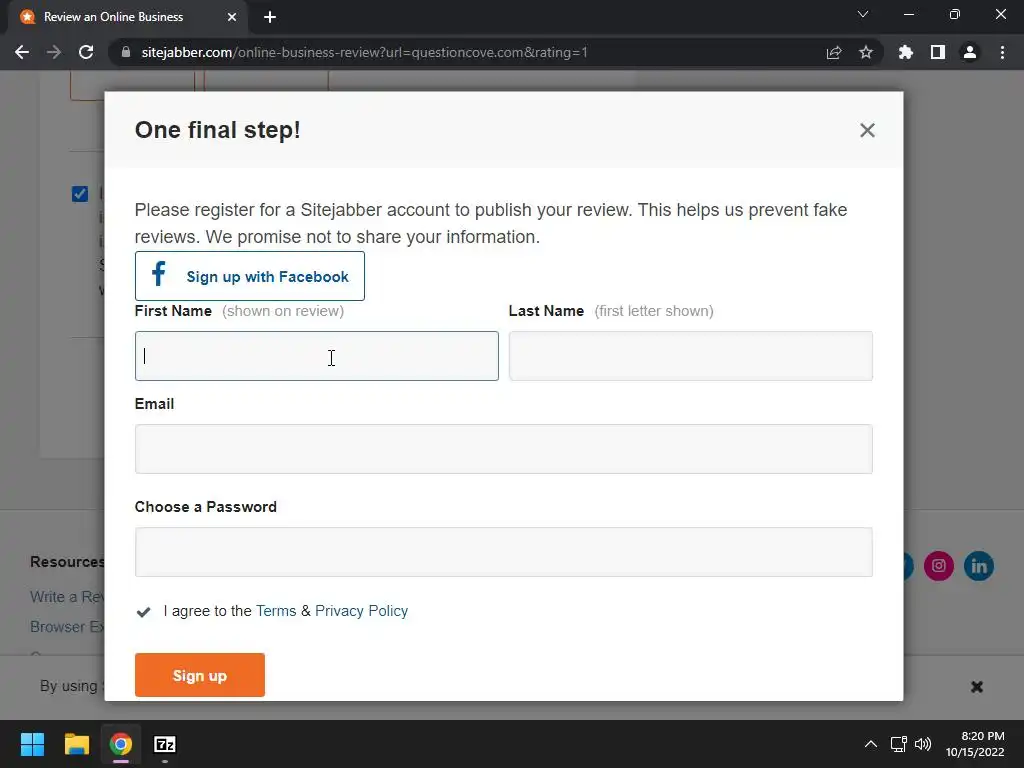Open Instagram social icon
The width and height of the screenshot is (1024, 768).
pos(938,566)
